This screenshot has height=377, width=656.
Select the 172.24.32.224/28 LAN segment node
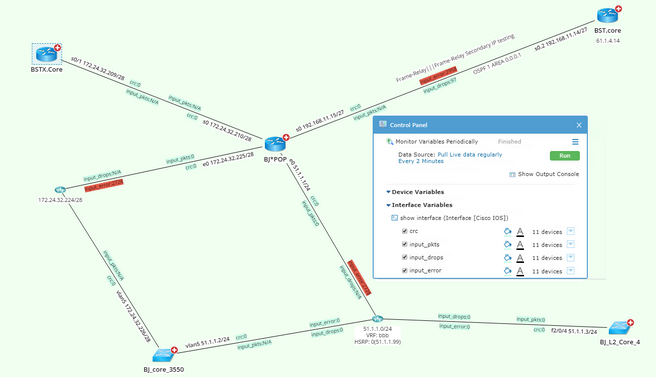click(60, 190)
